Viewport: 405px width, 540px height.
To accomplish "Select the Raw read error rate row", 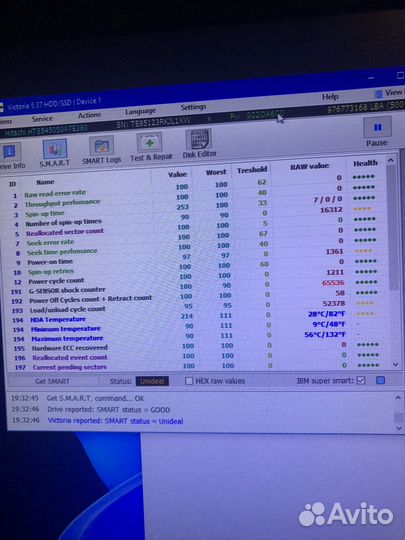I will point(193,187).
